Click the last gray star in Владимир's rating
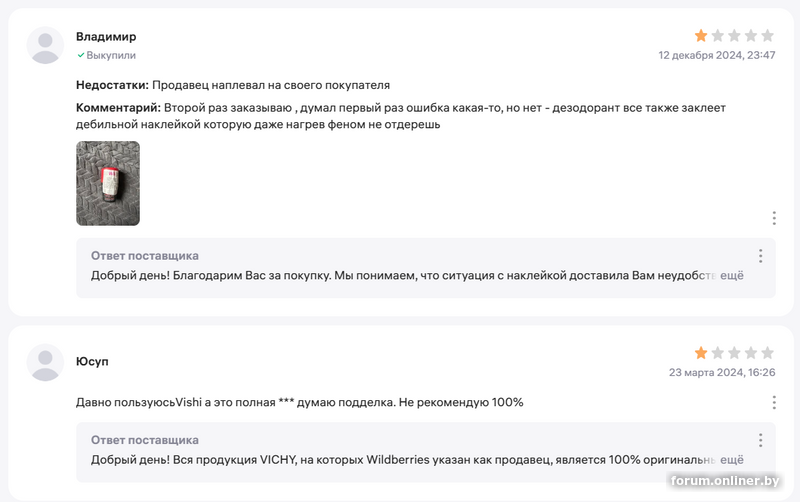The width and height of the screenshot is (800, 502). [x=767, y=36]
